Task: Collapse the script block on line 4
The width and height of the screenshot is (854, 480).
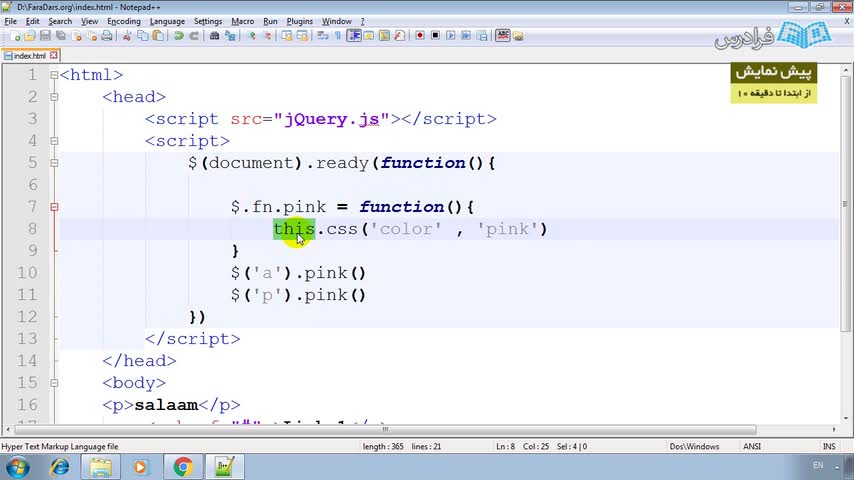Action: tap(54, 141)
